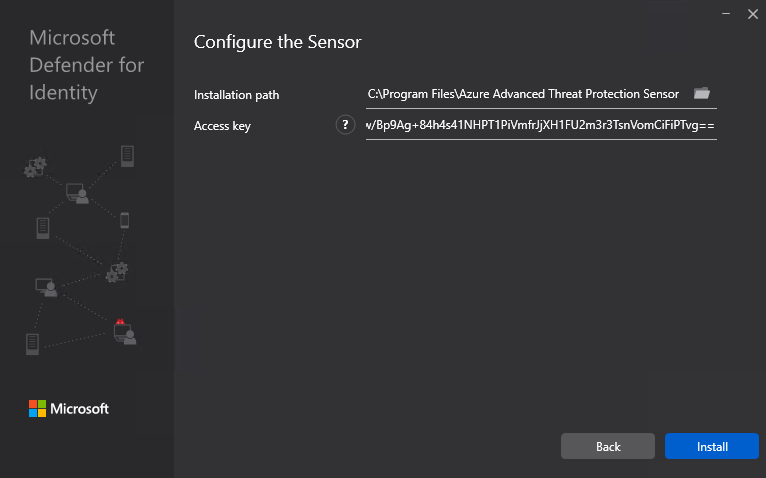The height and width of the screenshot is (478, 766).
Task: Click the Access key help question mark
Action: coord(345,125)
